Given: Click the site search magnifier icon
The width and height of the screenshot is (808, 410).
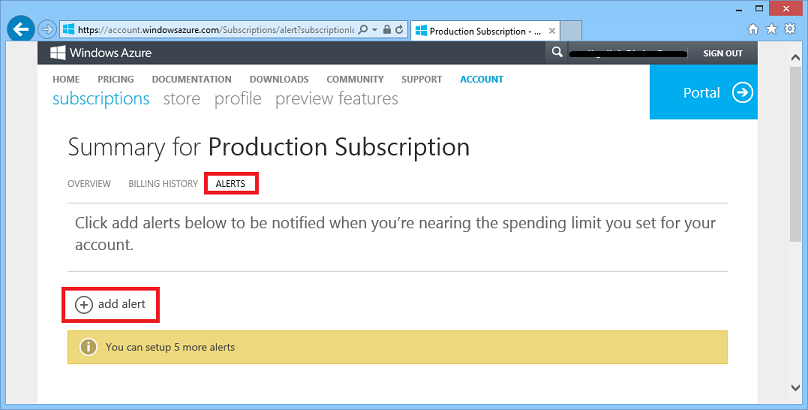Looking at the screenshot, I should click(x=557, y=53).
